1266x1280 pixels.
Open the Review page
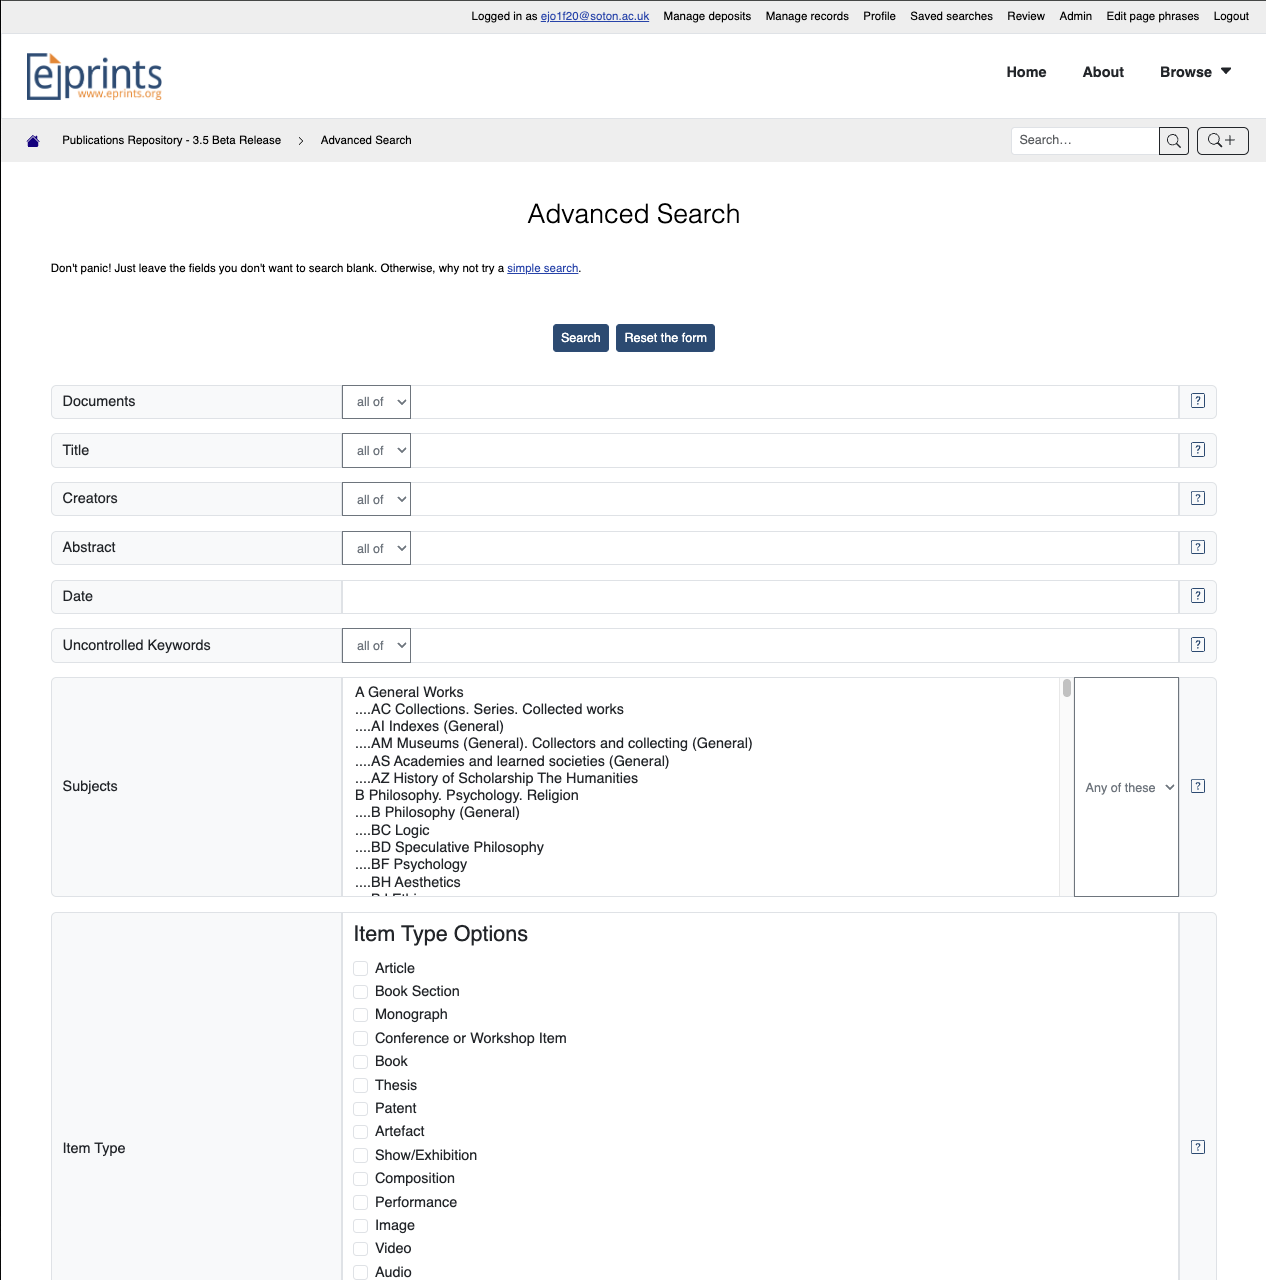[1026, 16]
